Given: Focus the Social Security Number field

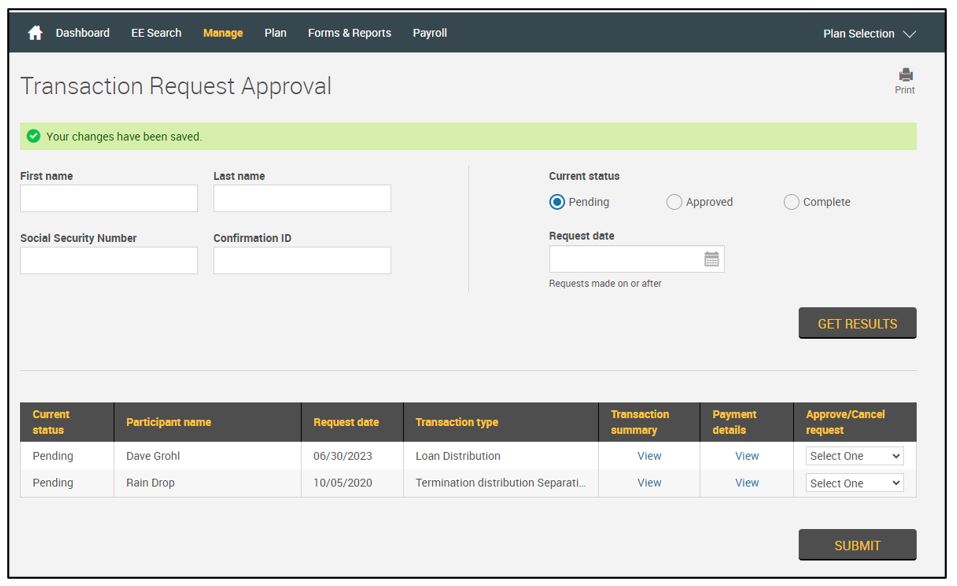Looking at the screenshot, I should (x=109, y=261).
